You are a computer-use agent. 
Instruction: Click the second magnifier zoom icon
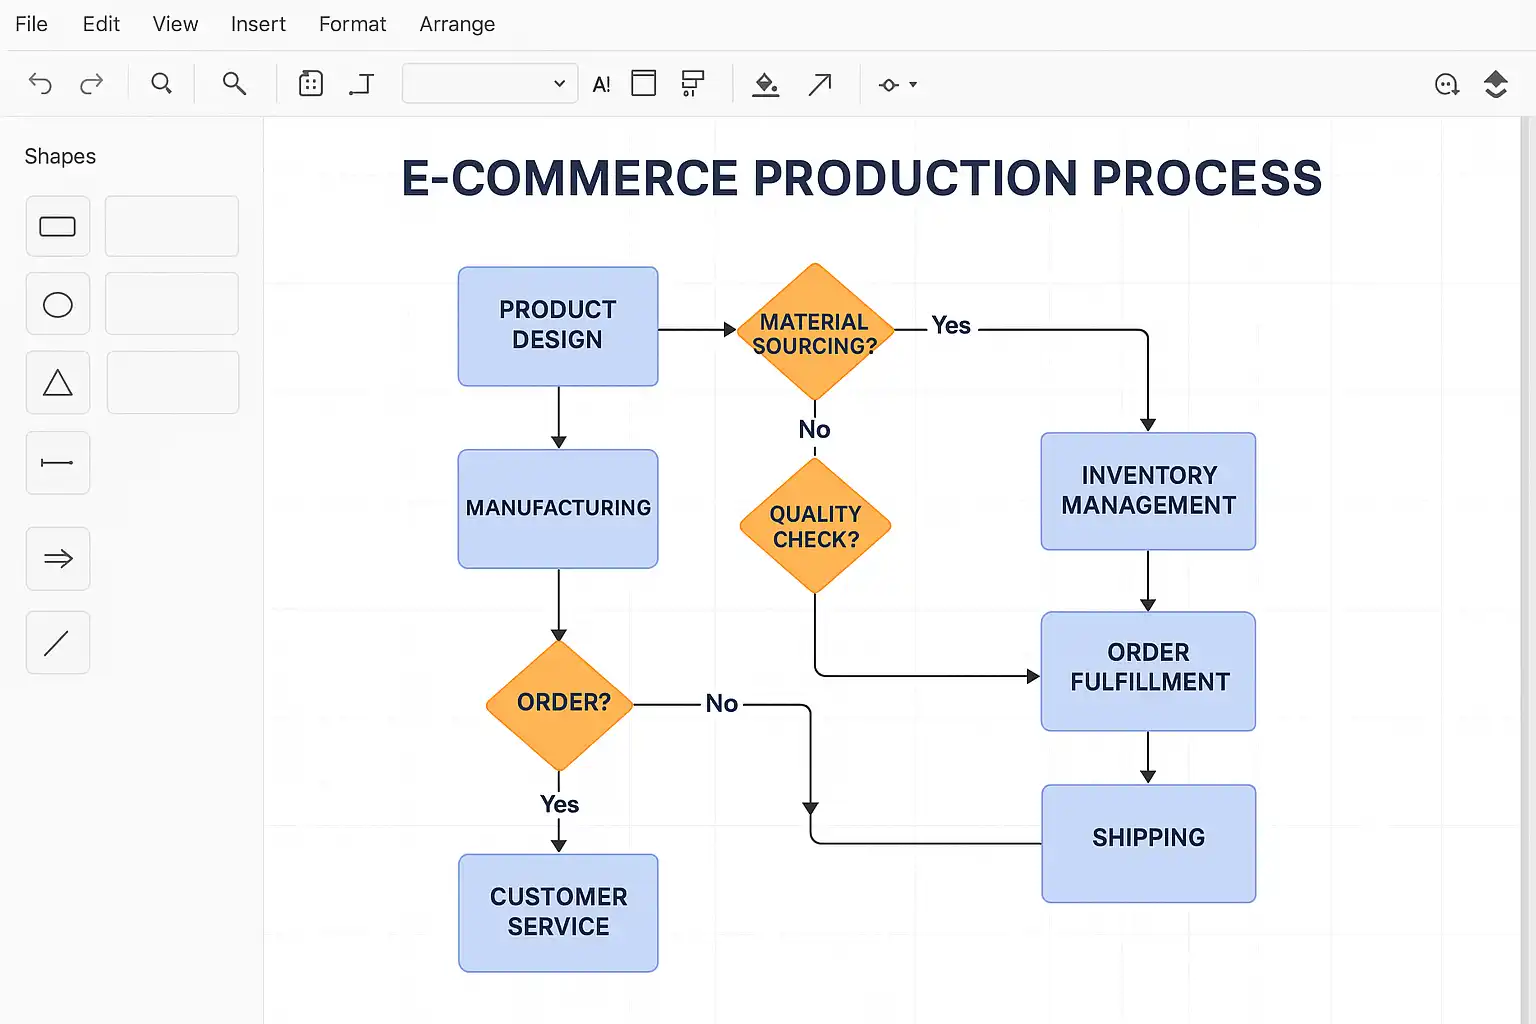pos(234,84)
